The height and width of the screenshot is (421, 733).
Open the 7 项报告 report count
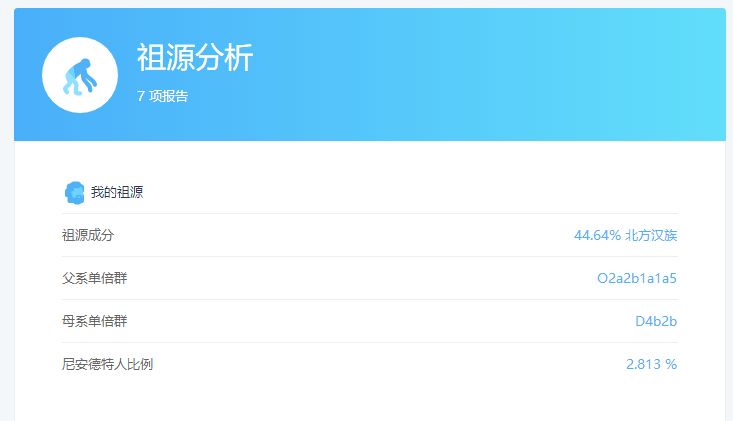point(163,96)
